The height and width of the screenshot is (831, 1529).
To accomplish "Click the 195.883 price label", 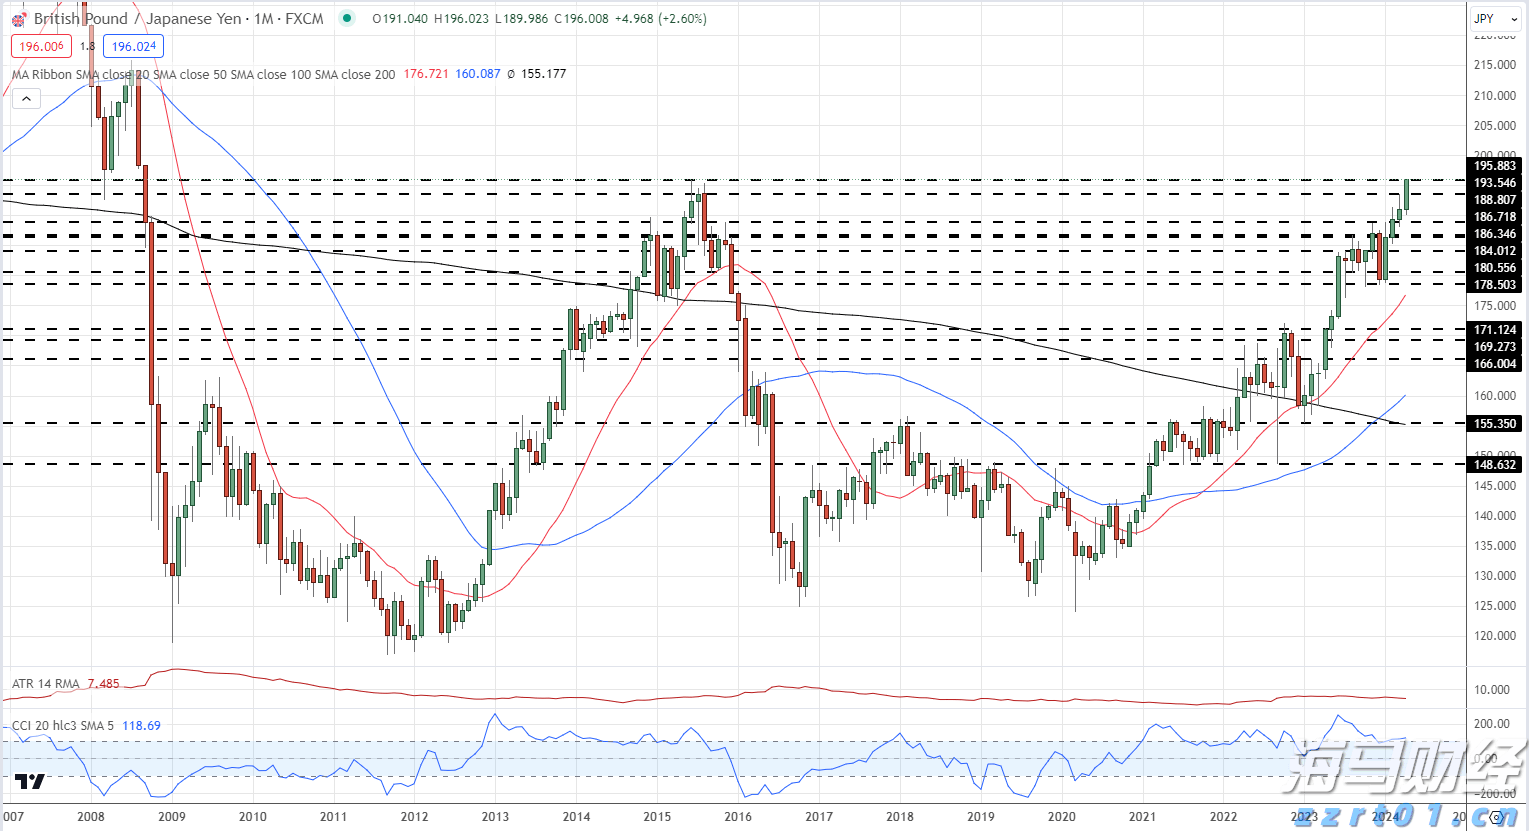I will click(1495, 166).
